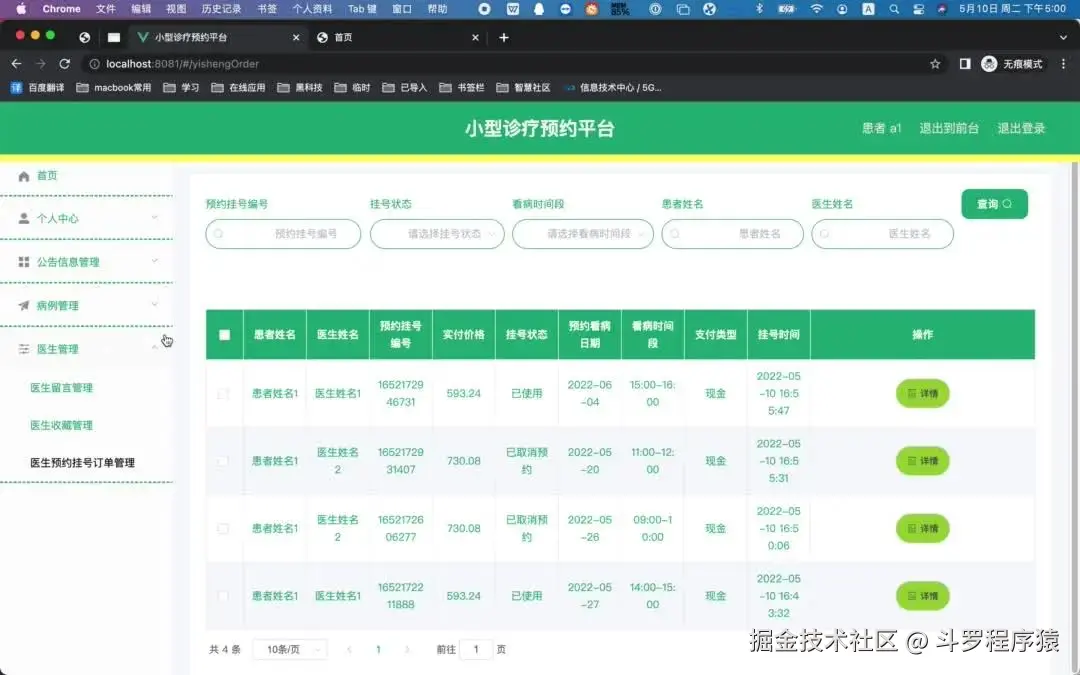The height and width of the screenshot is (675, 1080).
Task: Bookmark this page using the star icon
Action: [x=935, y=64]
